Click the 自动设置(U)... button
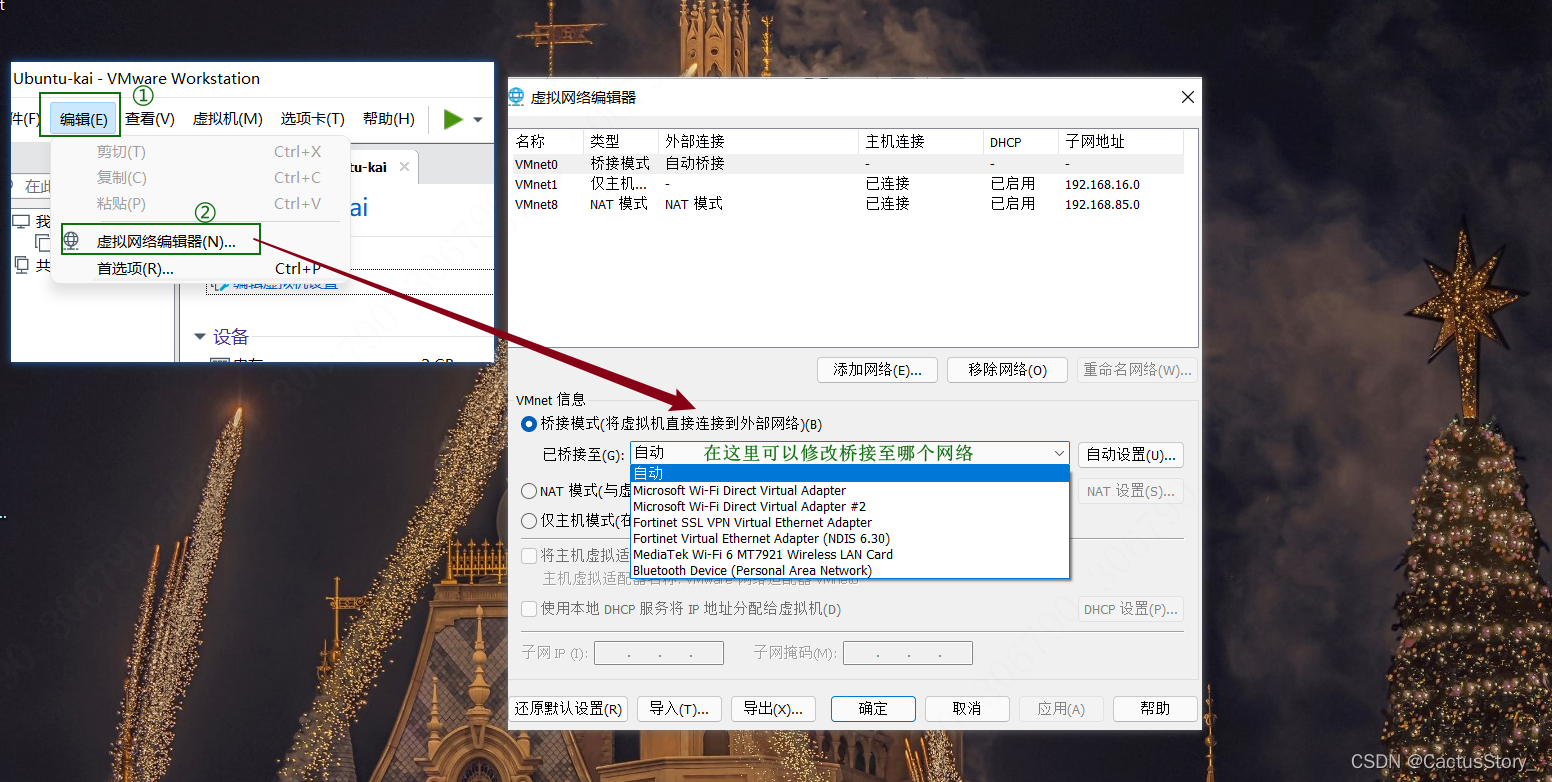This screenshot has width=1552, height=782. (x=1131, y=455)
